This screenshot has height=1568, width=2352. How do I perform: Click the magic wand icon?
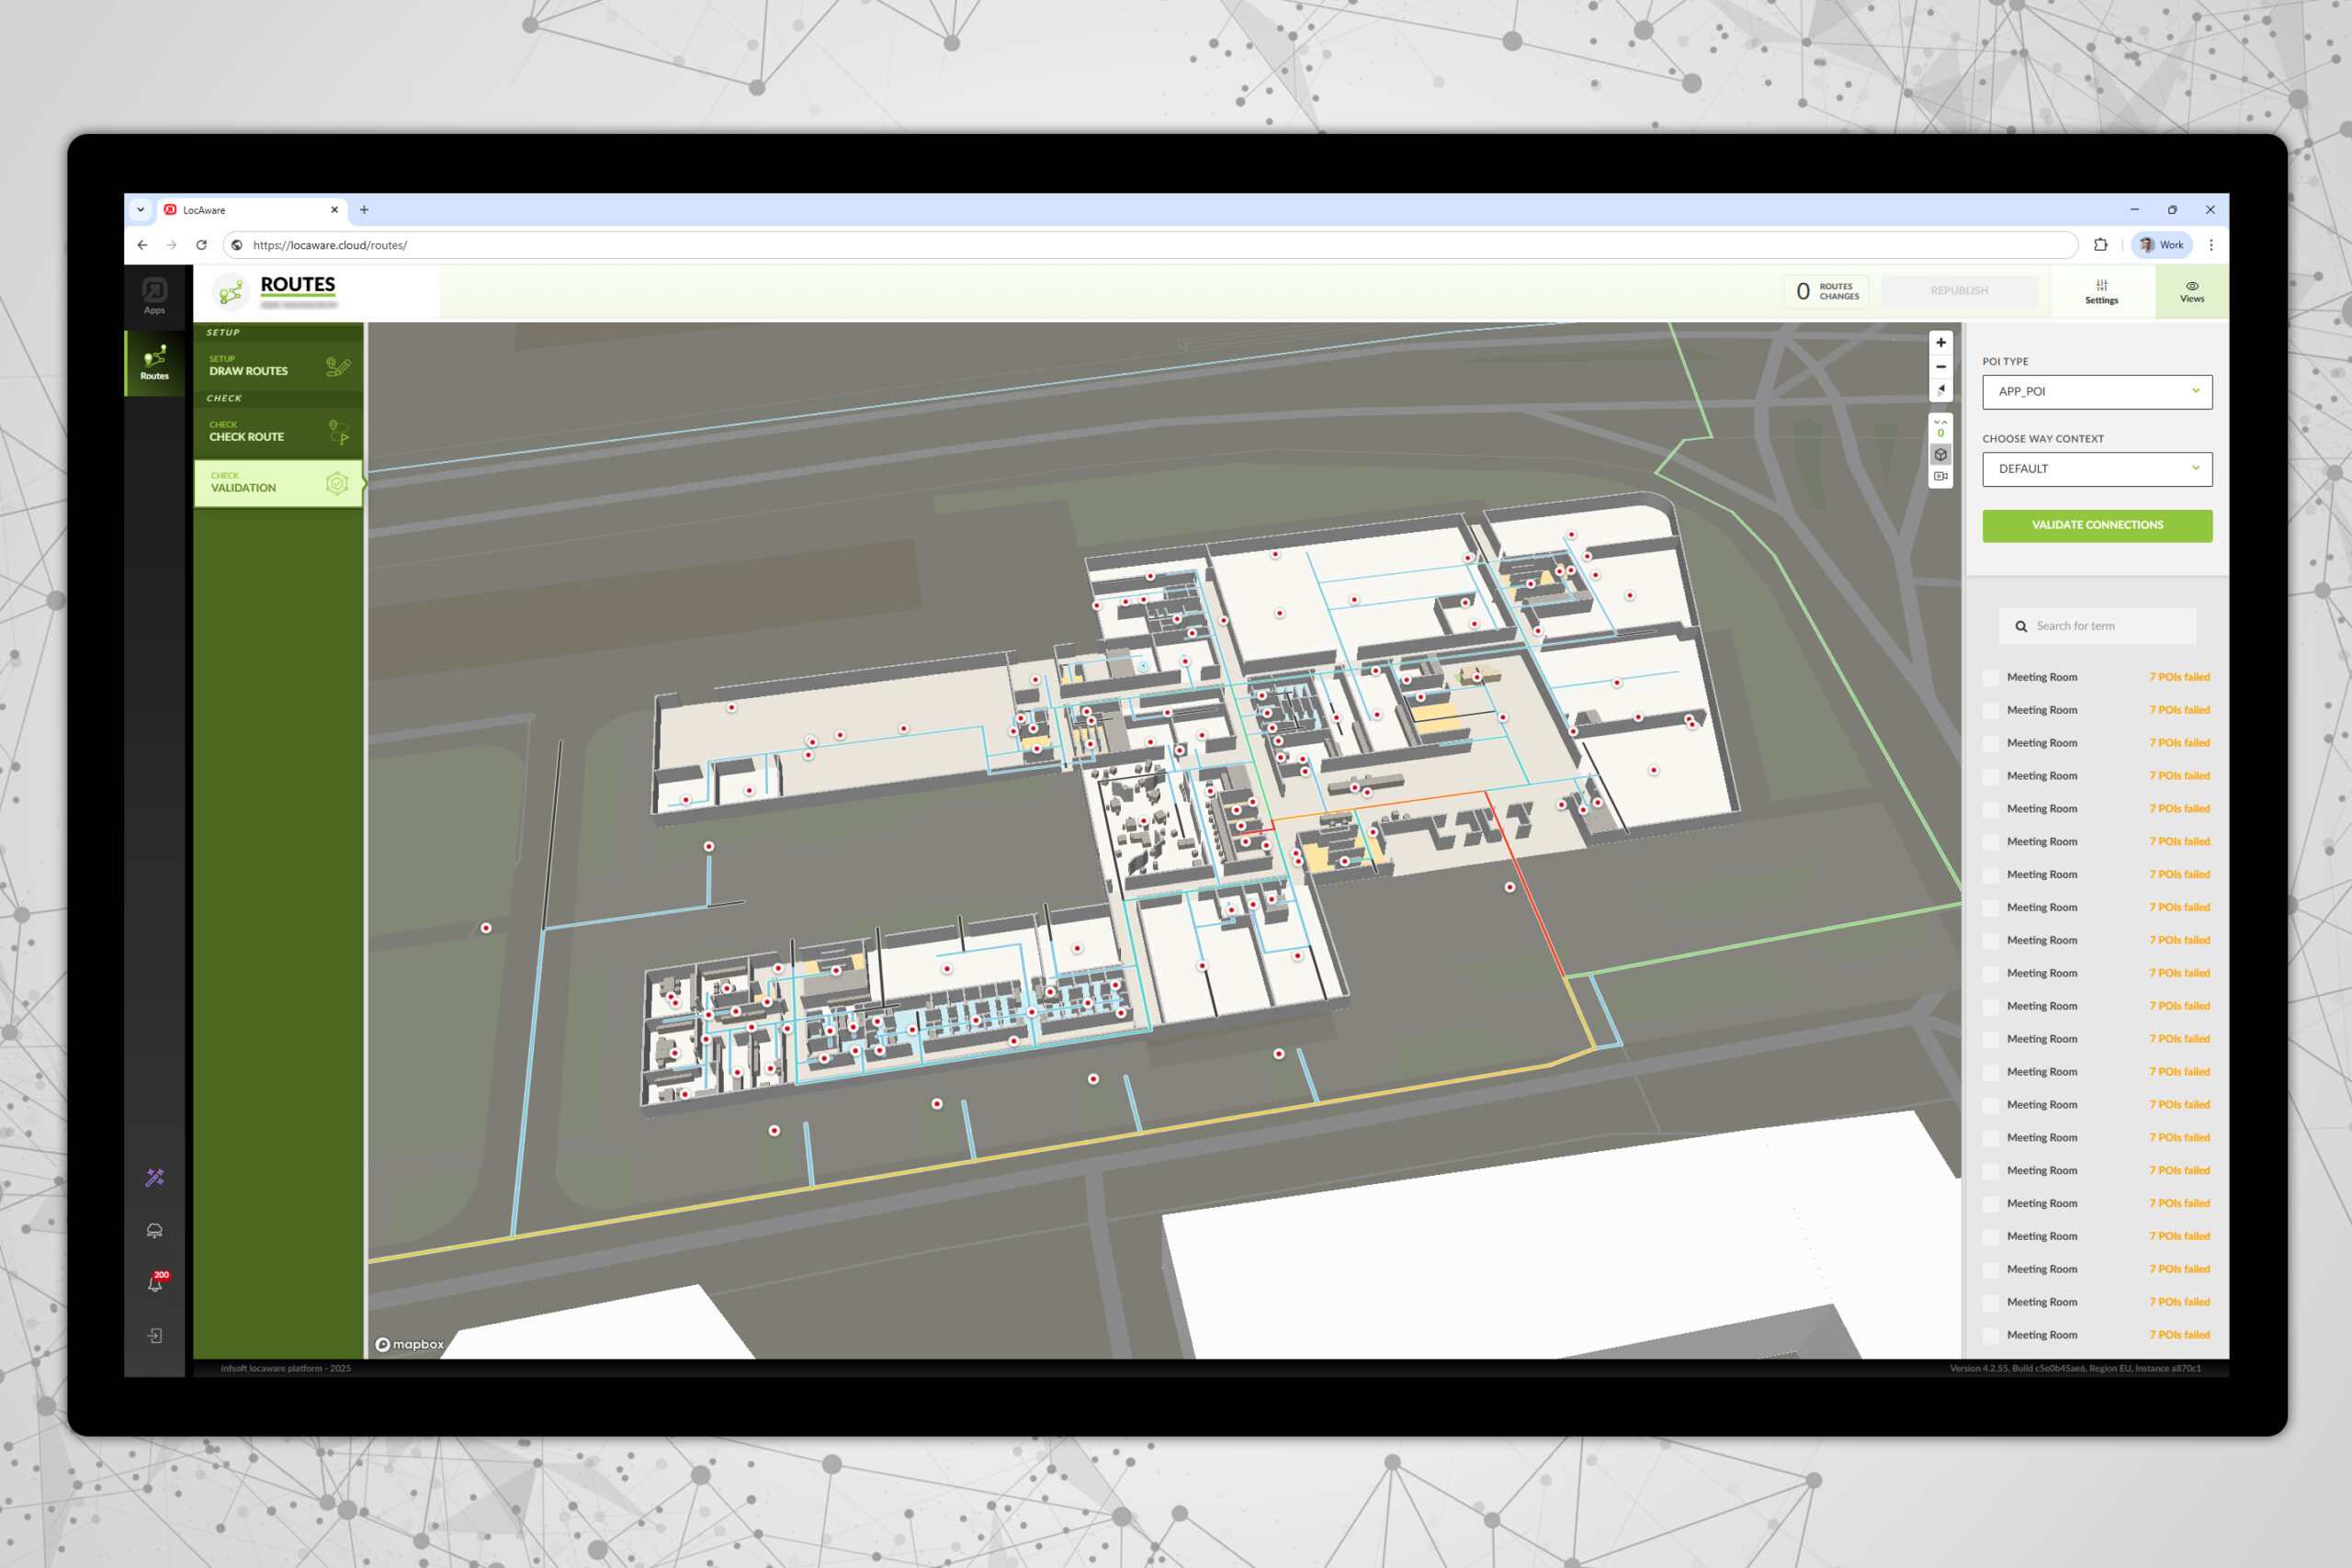155,1178
